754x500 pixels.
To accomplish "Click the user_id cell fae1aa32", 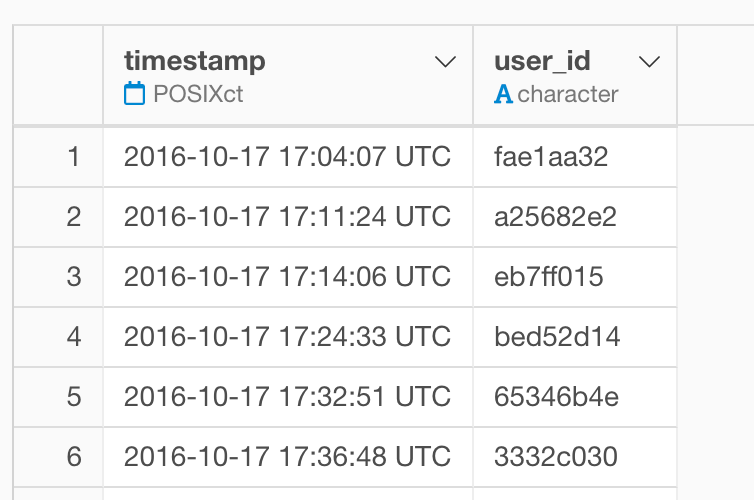I will coord(575,157).
